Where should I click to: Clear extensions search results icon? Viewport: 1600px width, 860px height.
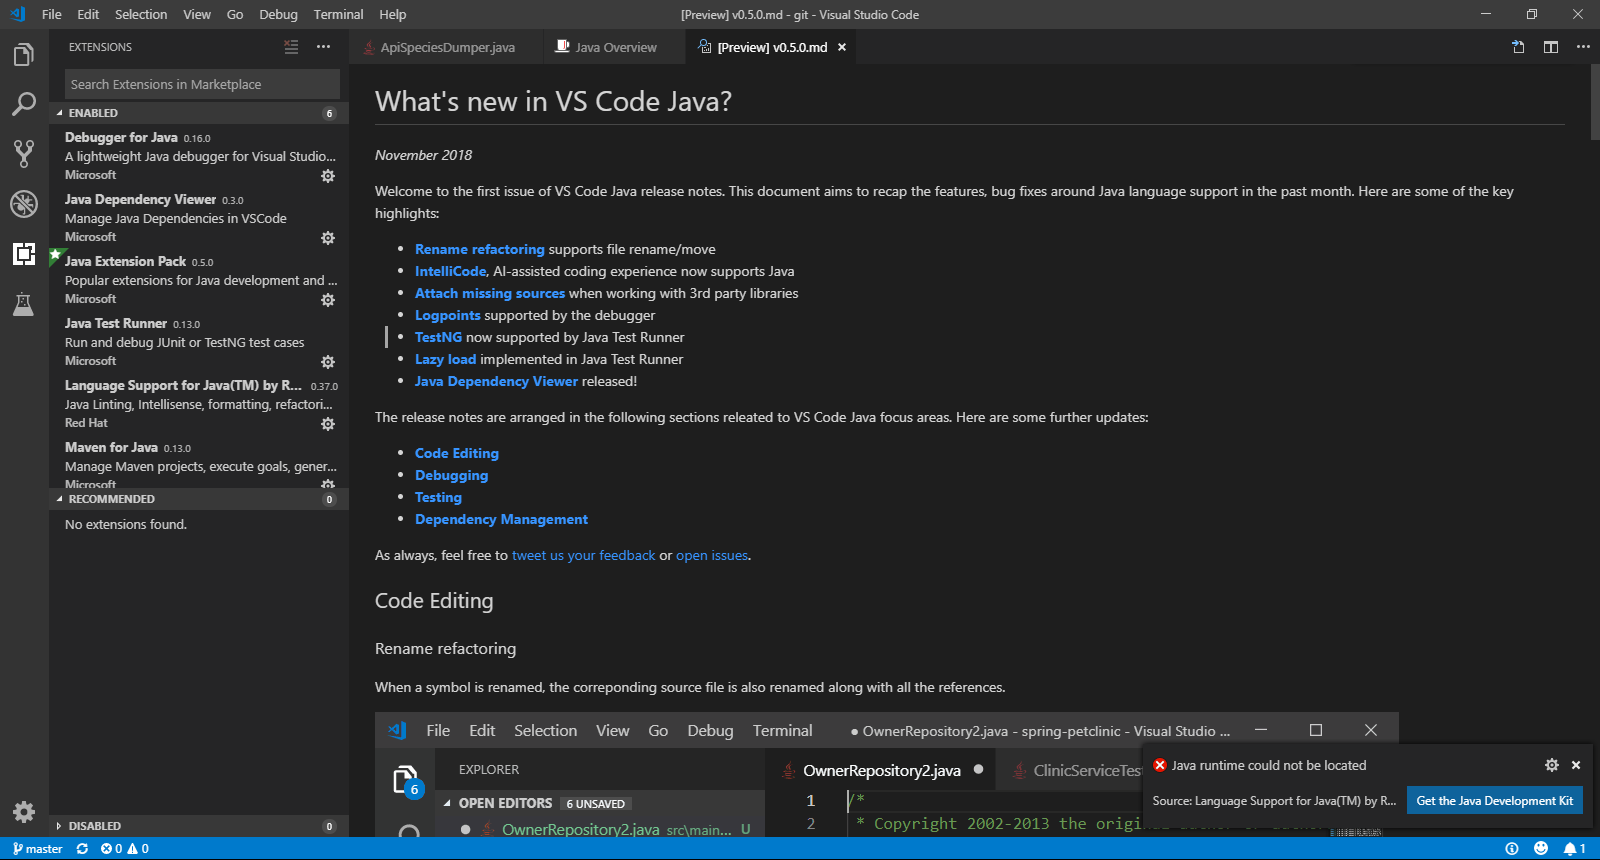coord(291,47)
